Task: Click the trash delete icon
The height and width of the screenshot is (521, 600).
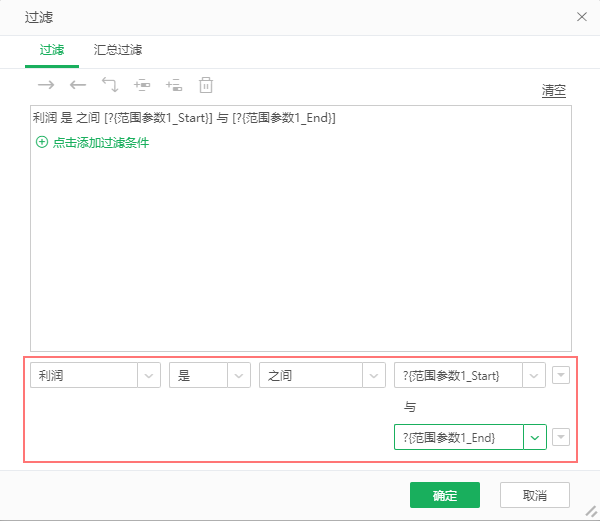Action: [206, 85]
